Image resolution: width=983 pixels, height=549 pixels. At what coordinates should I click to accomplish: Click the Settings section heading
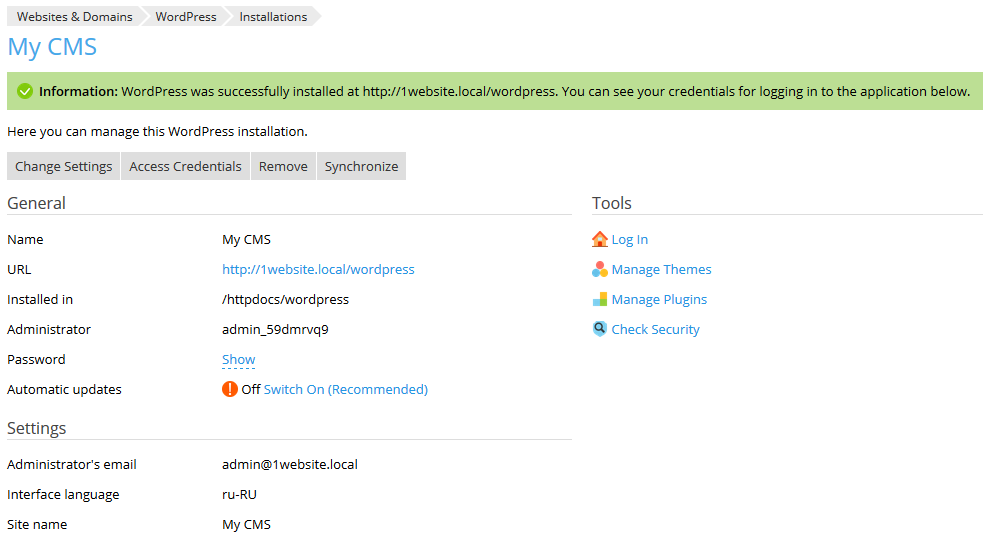click(36, 428)
